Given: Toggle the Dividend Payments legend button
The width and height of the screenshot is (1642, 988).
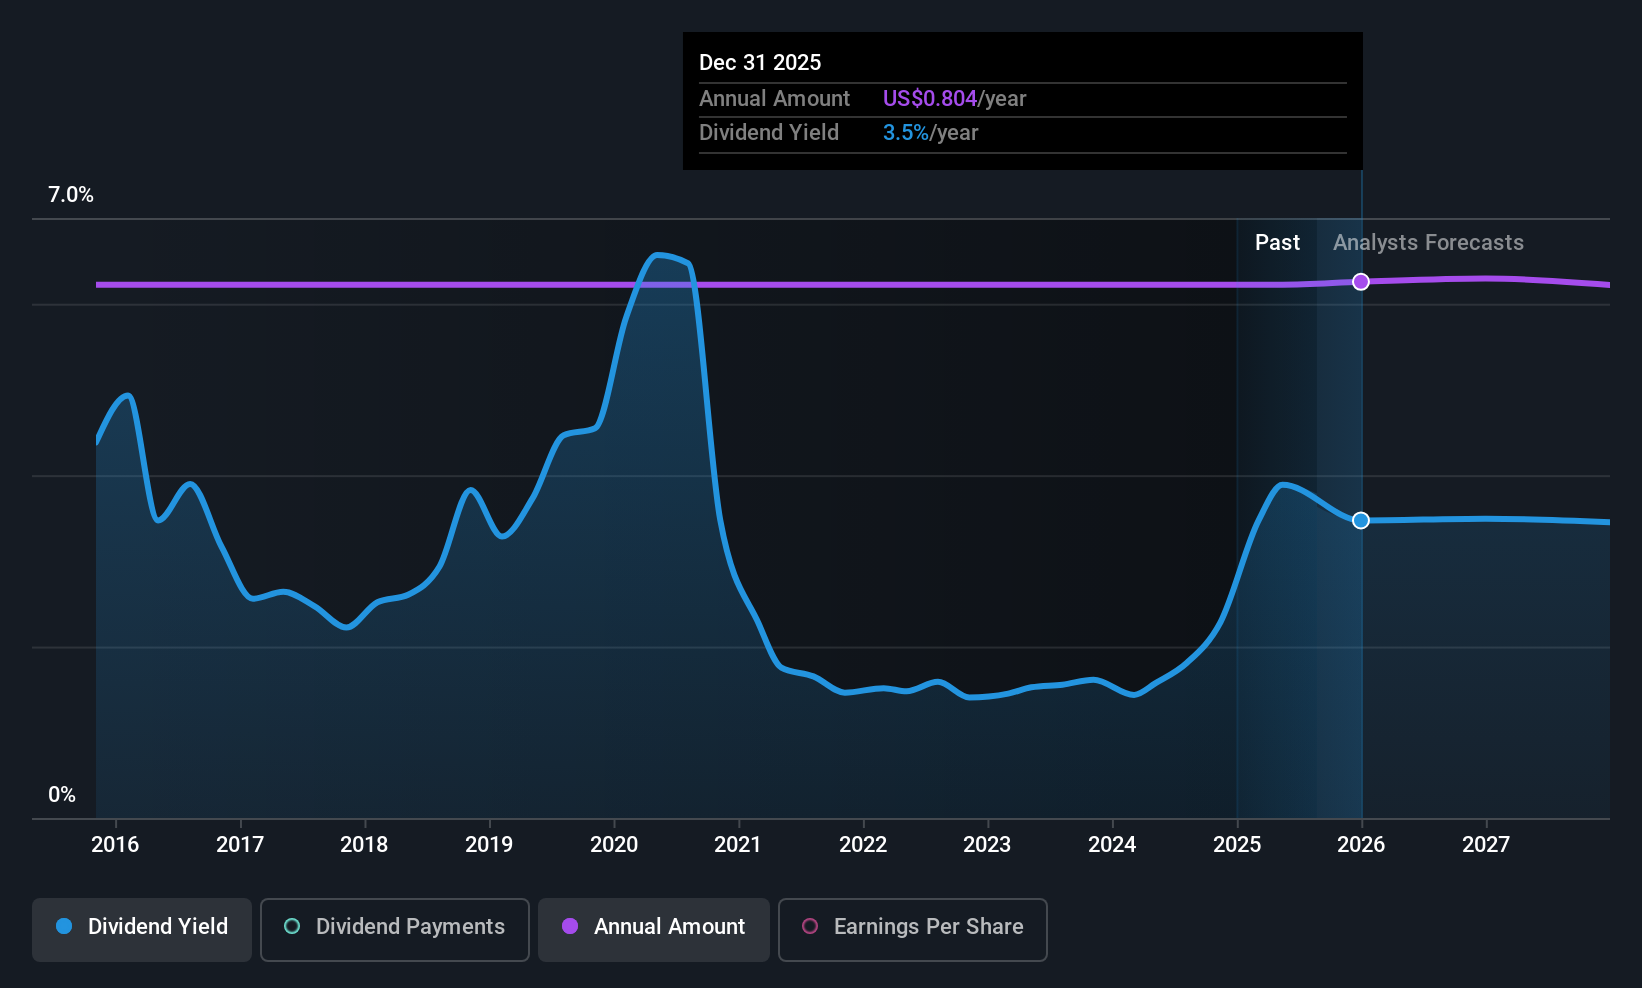Looking at the screenshot, I should tap(395, 930).
